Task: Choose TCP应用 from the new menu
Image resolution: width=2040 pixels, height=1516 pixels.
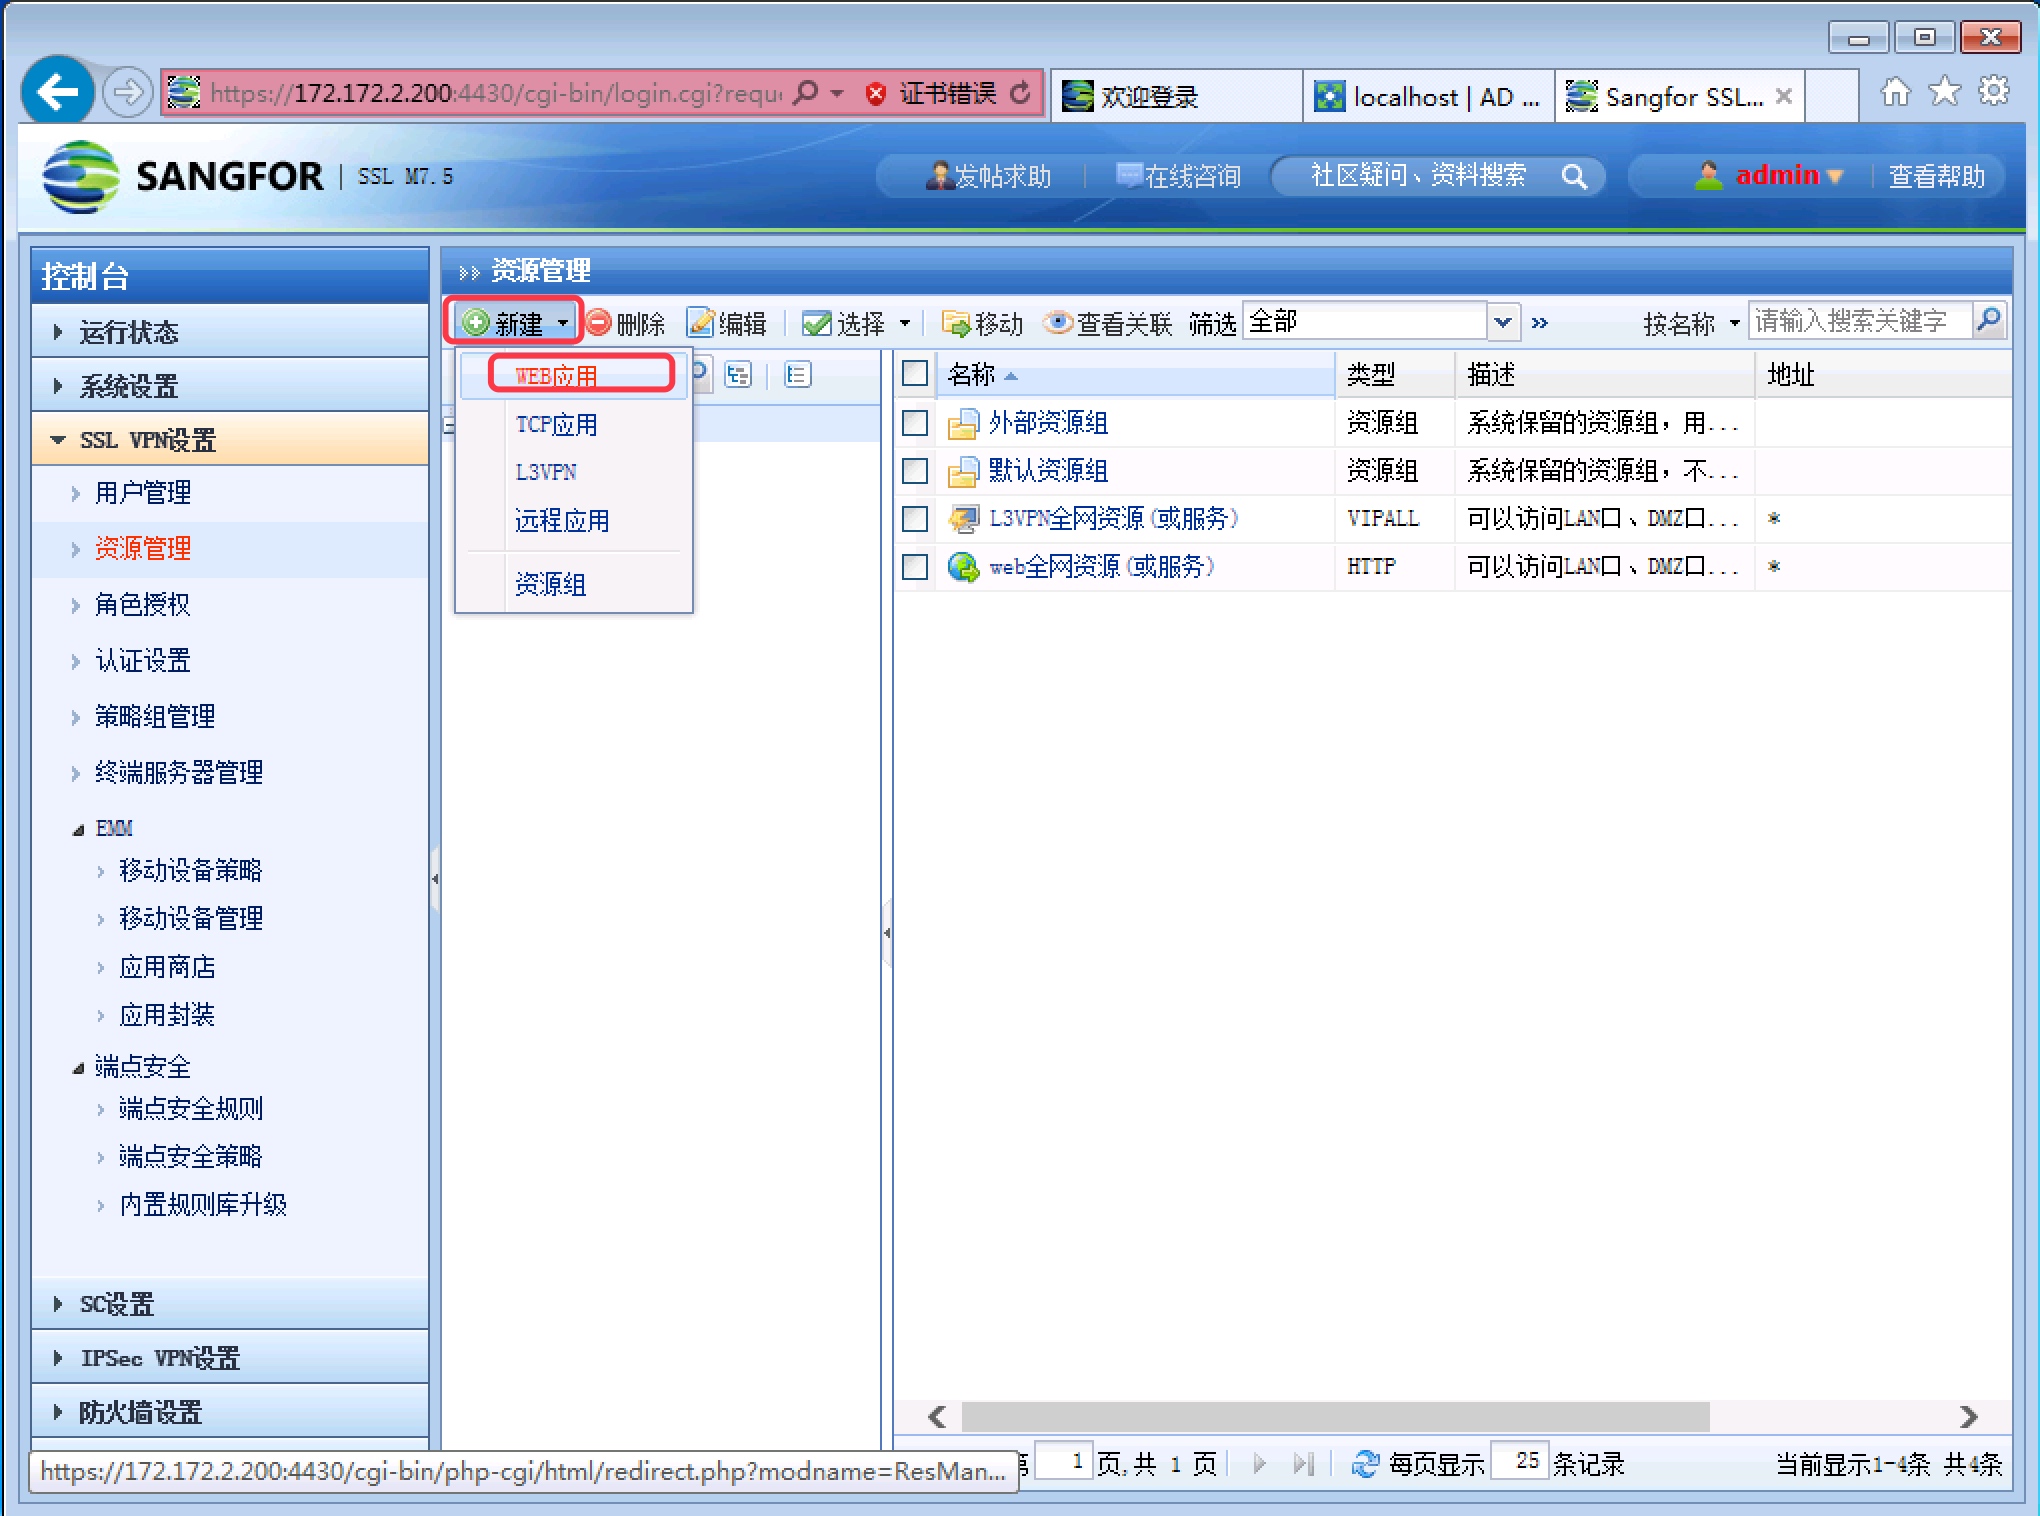Action: point(556,424)
